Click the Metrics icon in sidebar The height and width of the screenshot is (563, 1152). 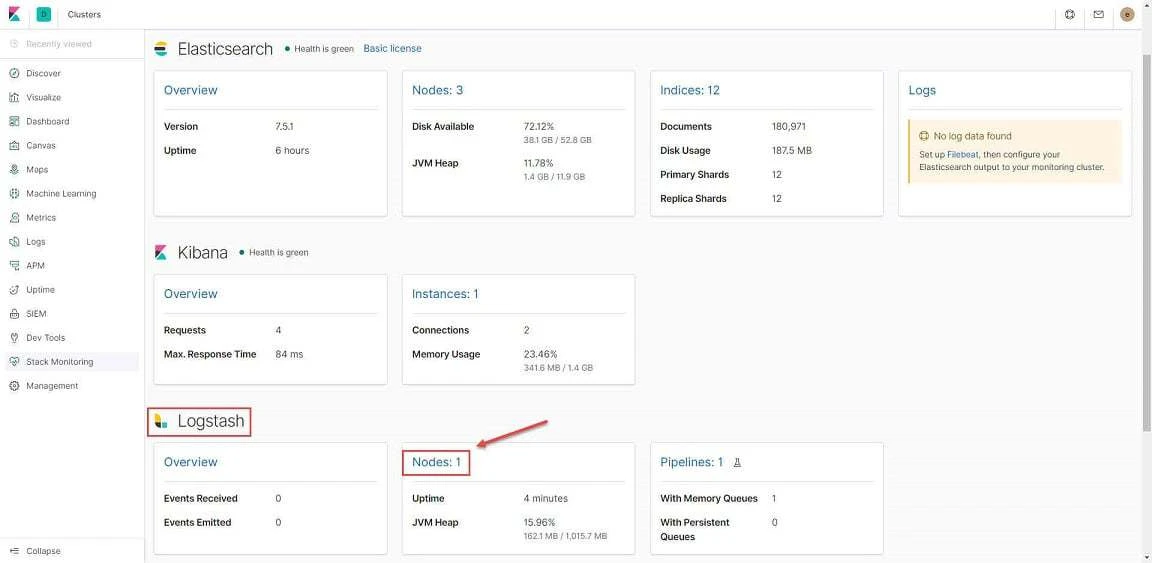pyautogui.click(x=14, y=218)
